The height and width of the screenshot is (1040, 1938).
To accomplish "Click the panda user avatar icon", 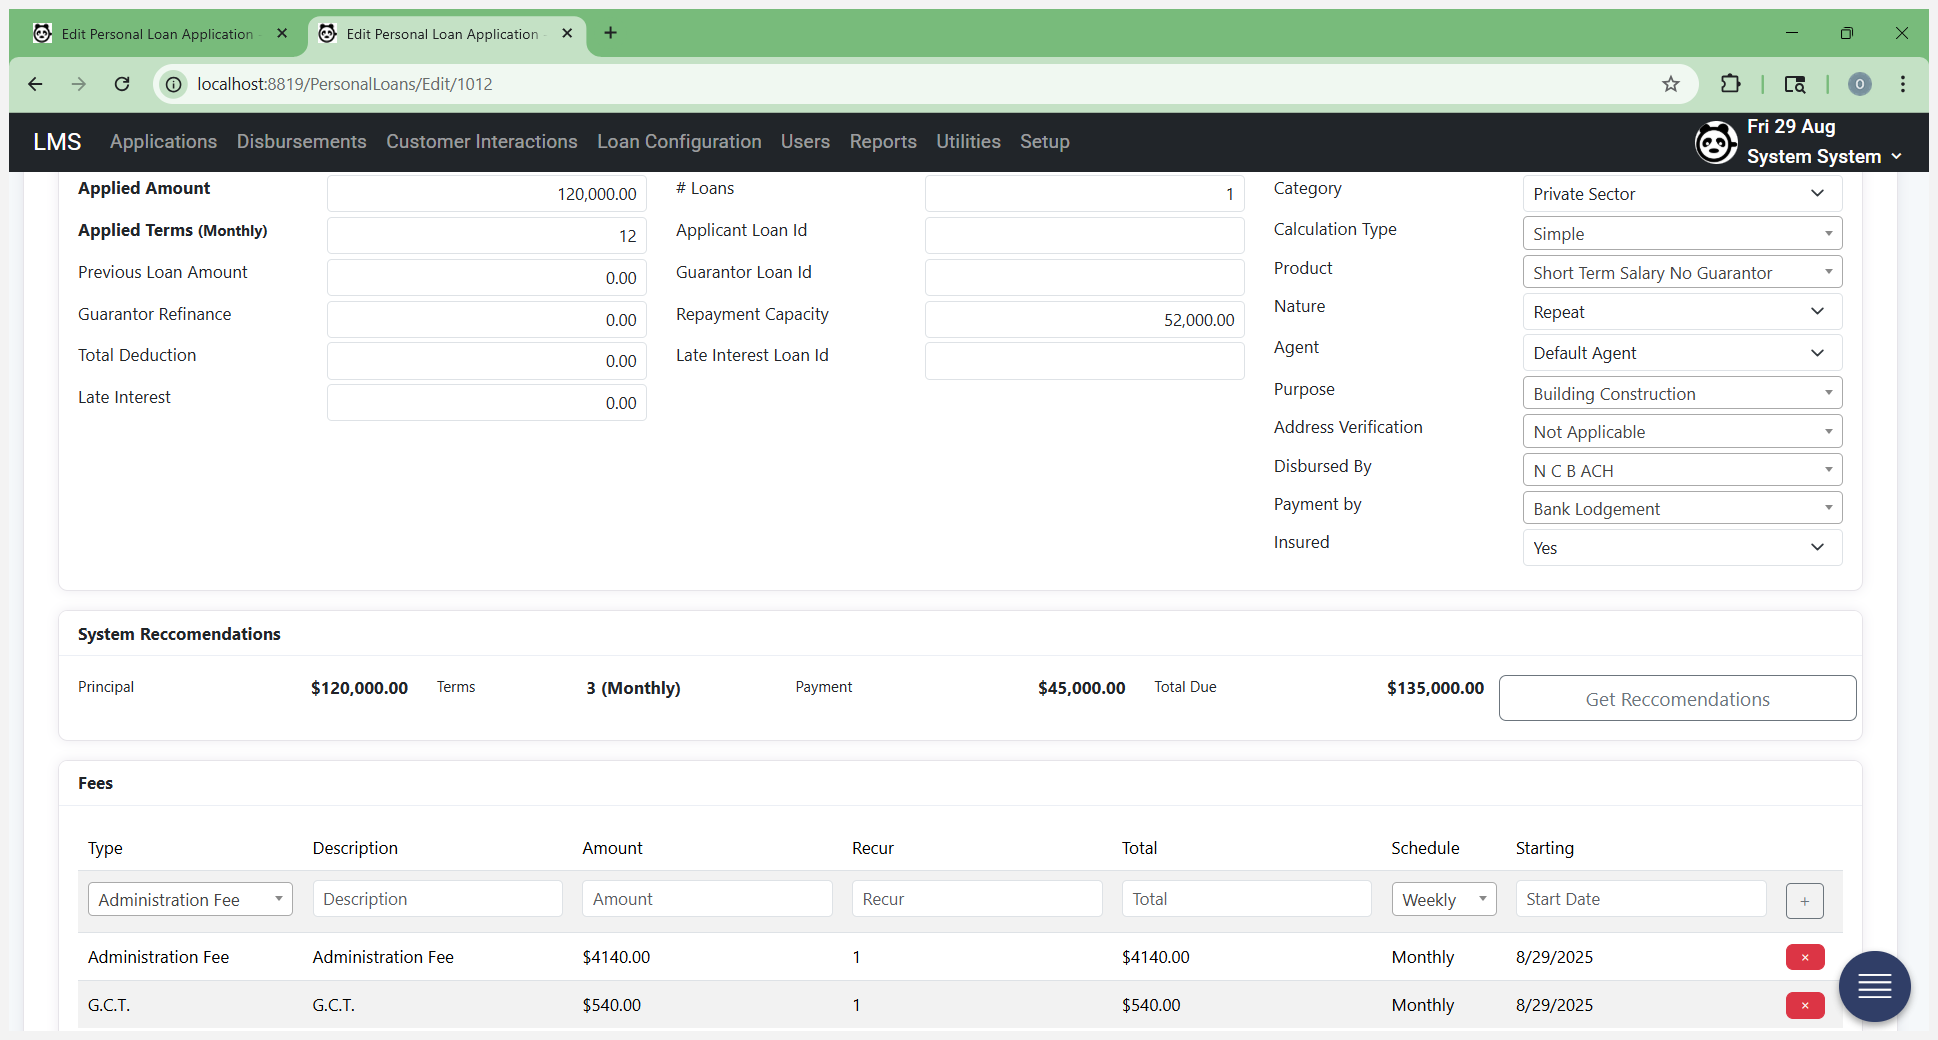I will [x=1716, y=142].
